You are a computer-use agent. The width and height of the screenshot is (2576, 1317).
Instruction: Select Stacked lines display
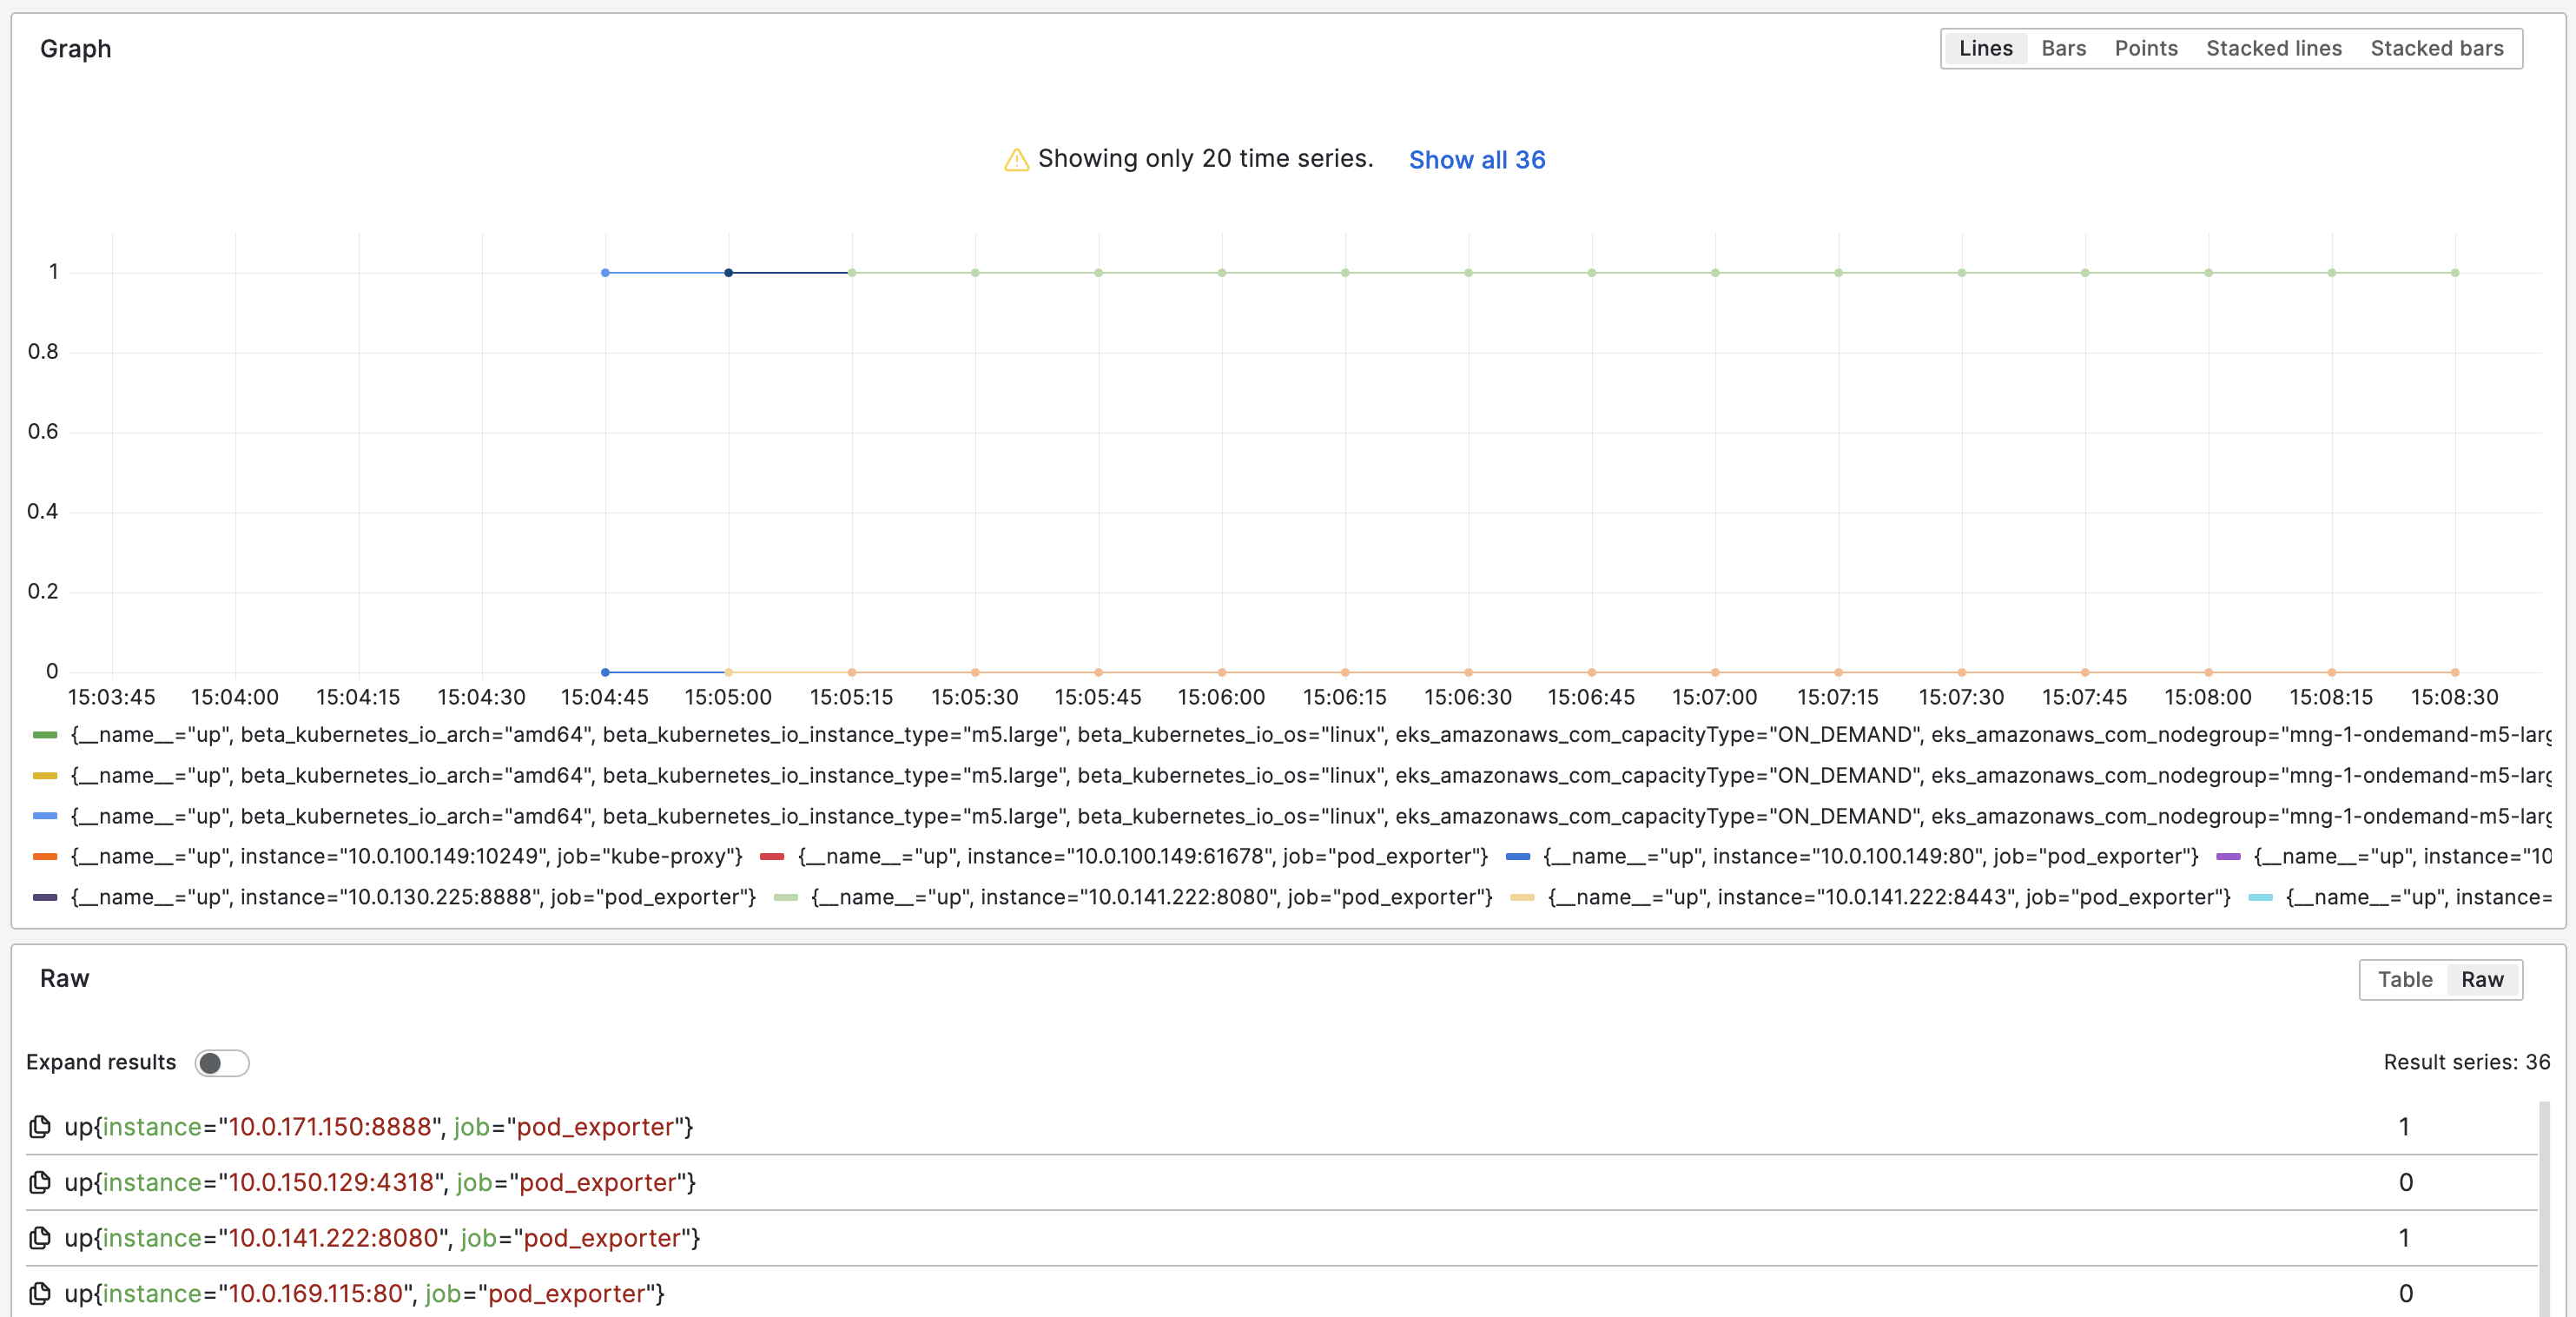coord(2273,48)
